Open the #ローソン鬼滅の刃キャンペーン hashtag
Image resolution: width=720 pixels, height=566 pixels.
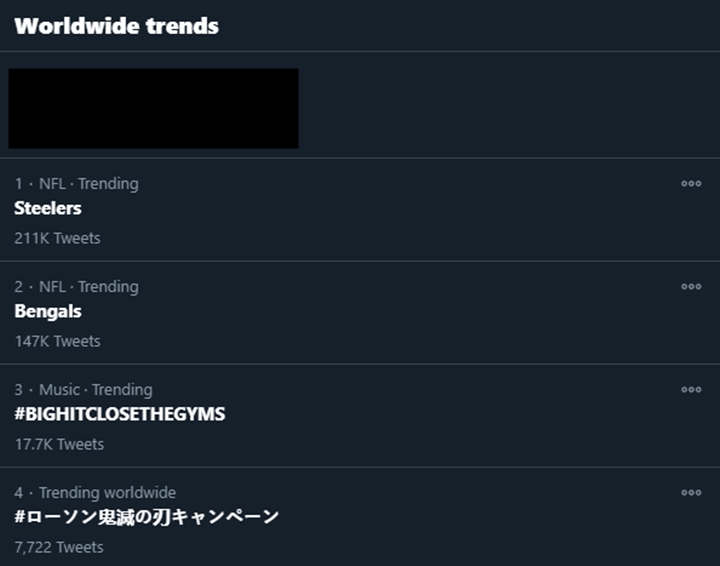(x=146, y=517)
